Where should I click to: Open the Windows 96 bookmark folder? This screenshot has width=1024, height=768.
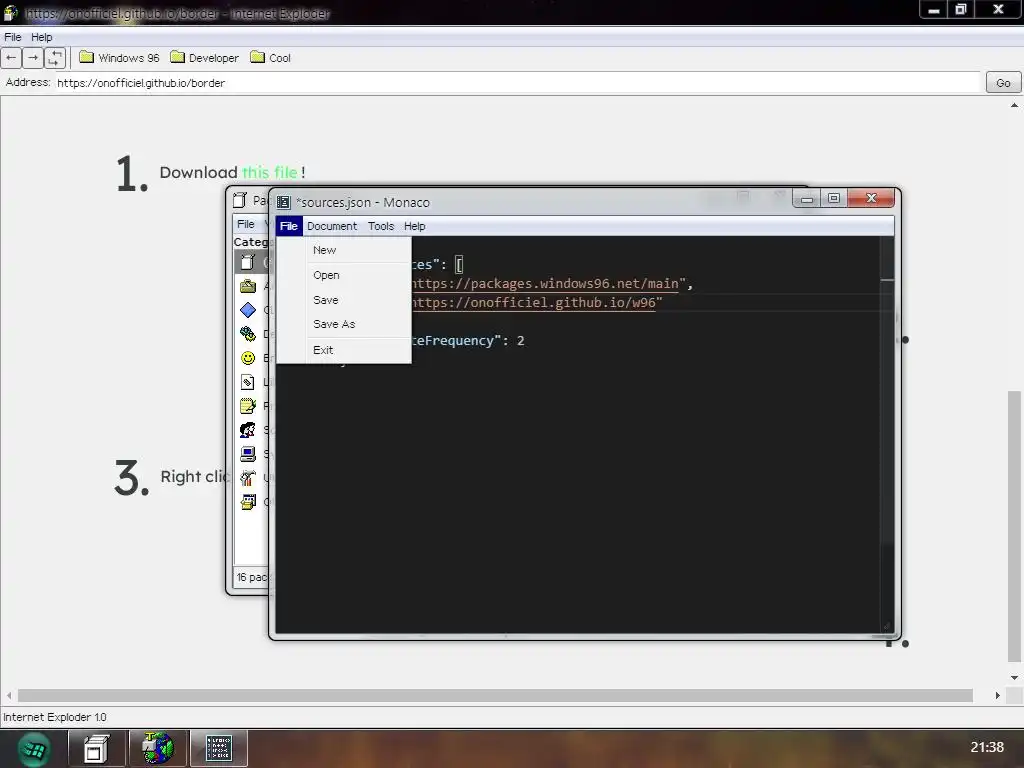pos(120,57)
